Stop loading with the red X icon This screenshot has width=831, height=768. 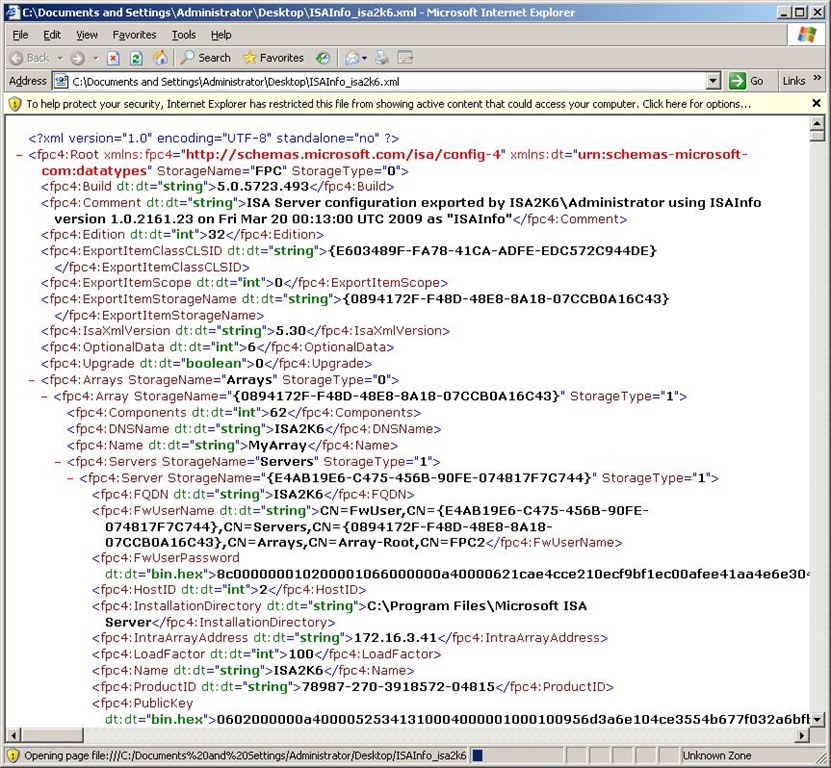coord(113,58)
